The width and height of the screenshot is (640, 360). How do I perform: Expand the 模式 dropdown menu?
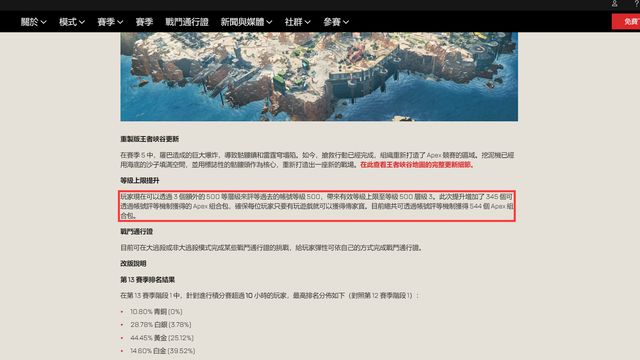tap(72, 22)
